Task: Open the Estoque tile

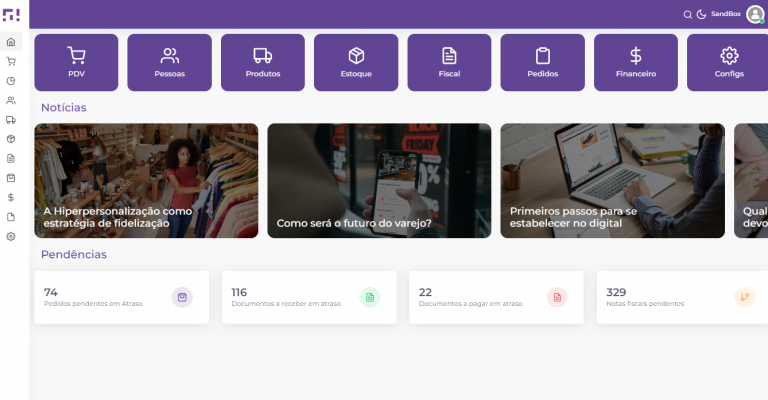Action: pos(356,63)
